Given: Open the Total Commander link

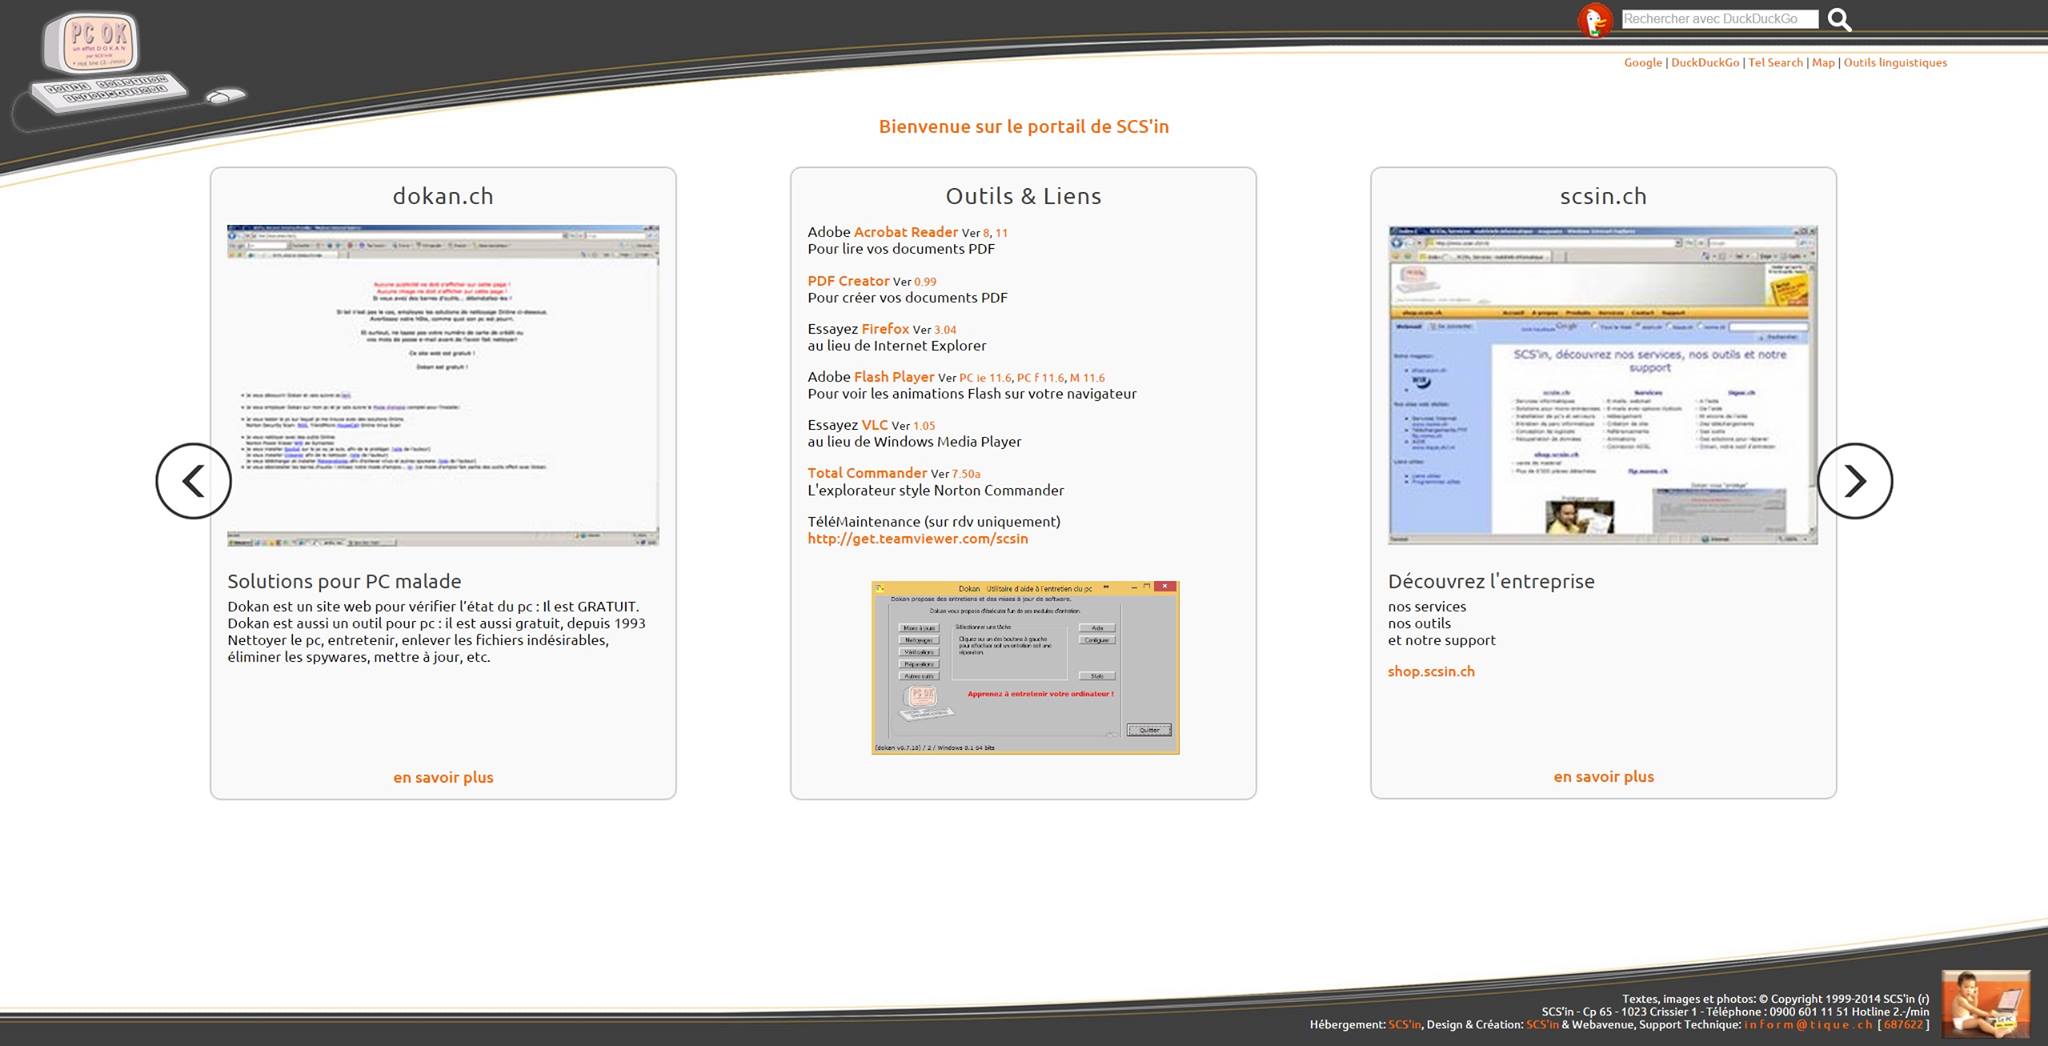Looking at the screenshot, I should pyautogui.click(x=867, y=473).
